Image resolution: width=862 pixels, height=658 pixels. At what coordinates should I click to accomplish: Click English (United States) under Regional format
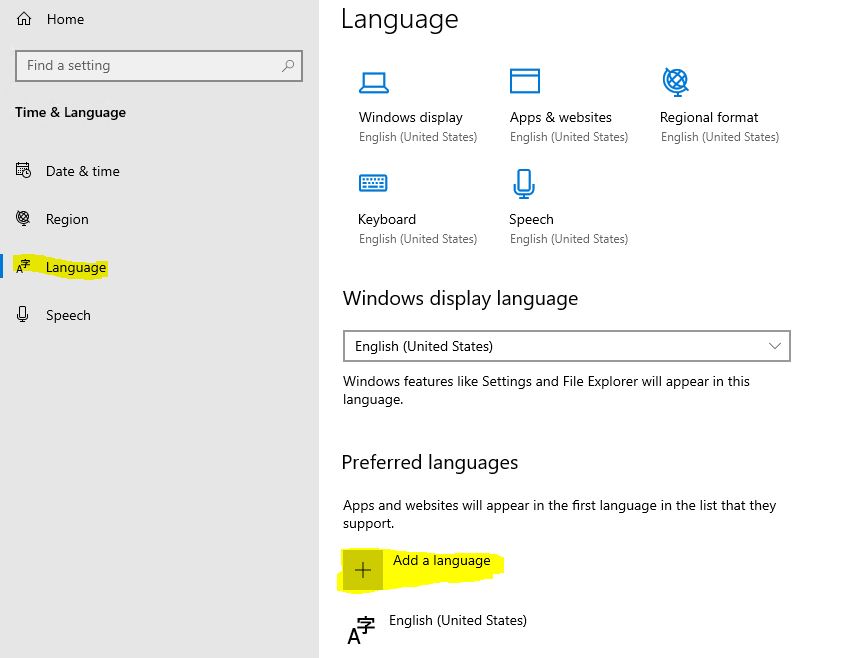720,137
